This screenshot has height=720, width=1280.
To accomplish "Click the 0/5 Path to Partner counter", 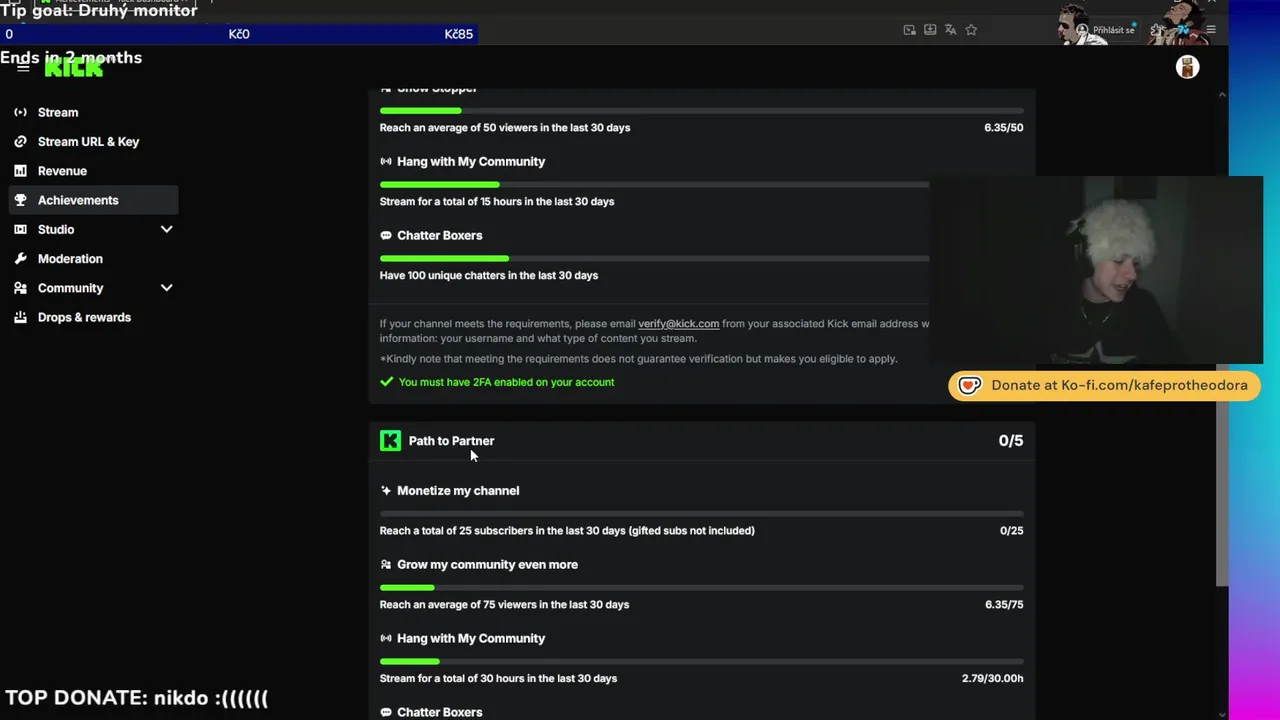I will click(1010, 441).
